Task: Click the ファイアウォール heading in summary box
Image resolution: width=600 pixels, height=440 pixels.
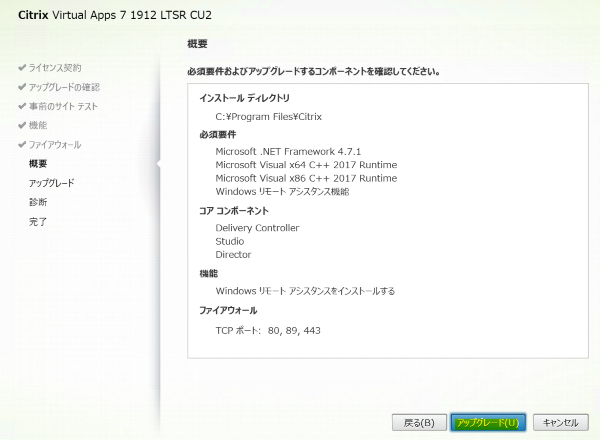Action: tap(228, 310)
